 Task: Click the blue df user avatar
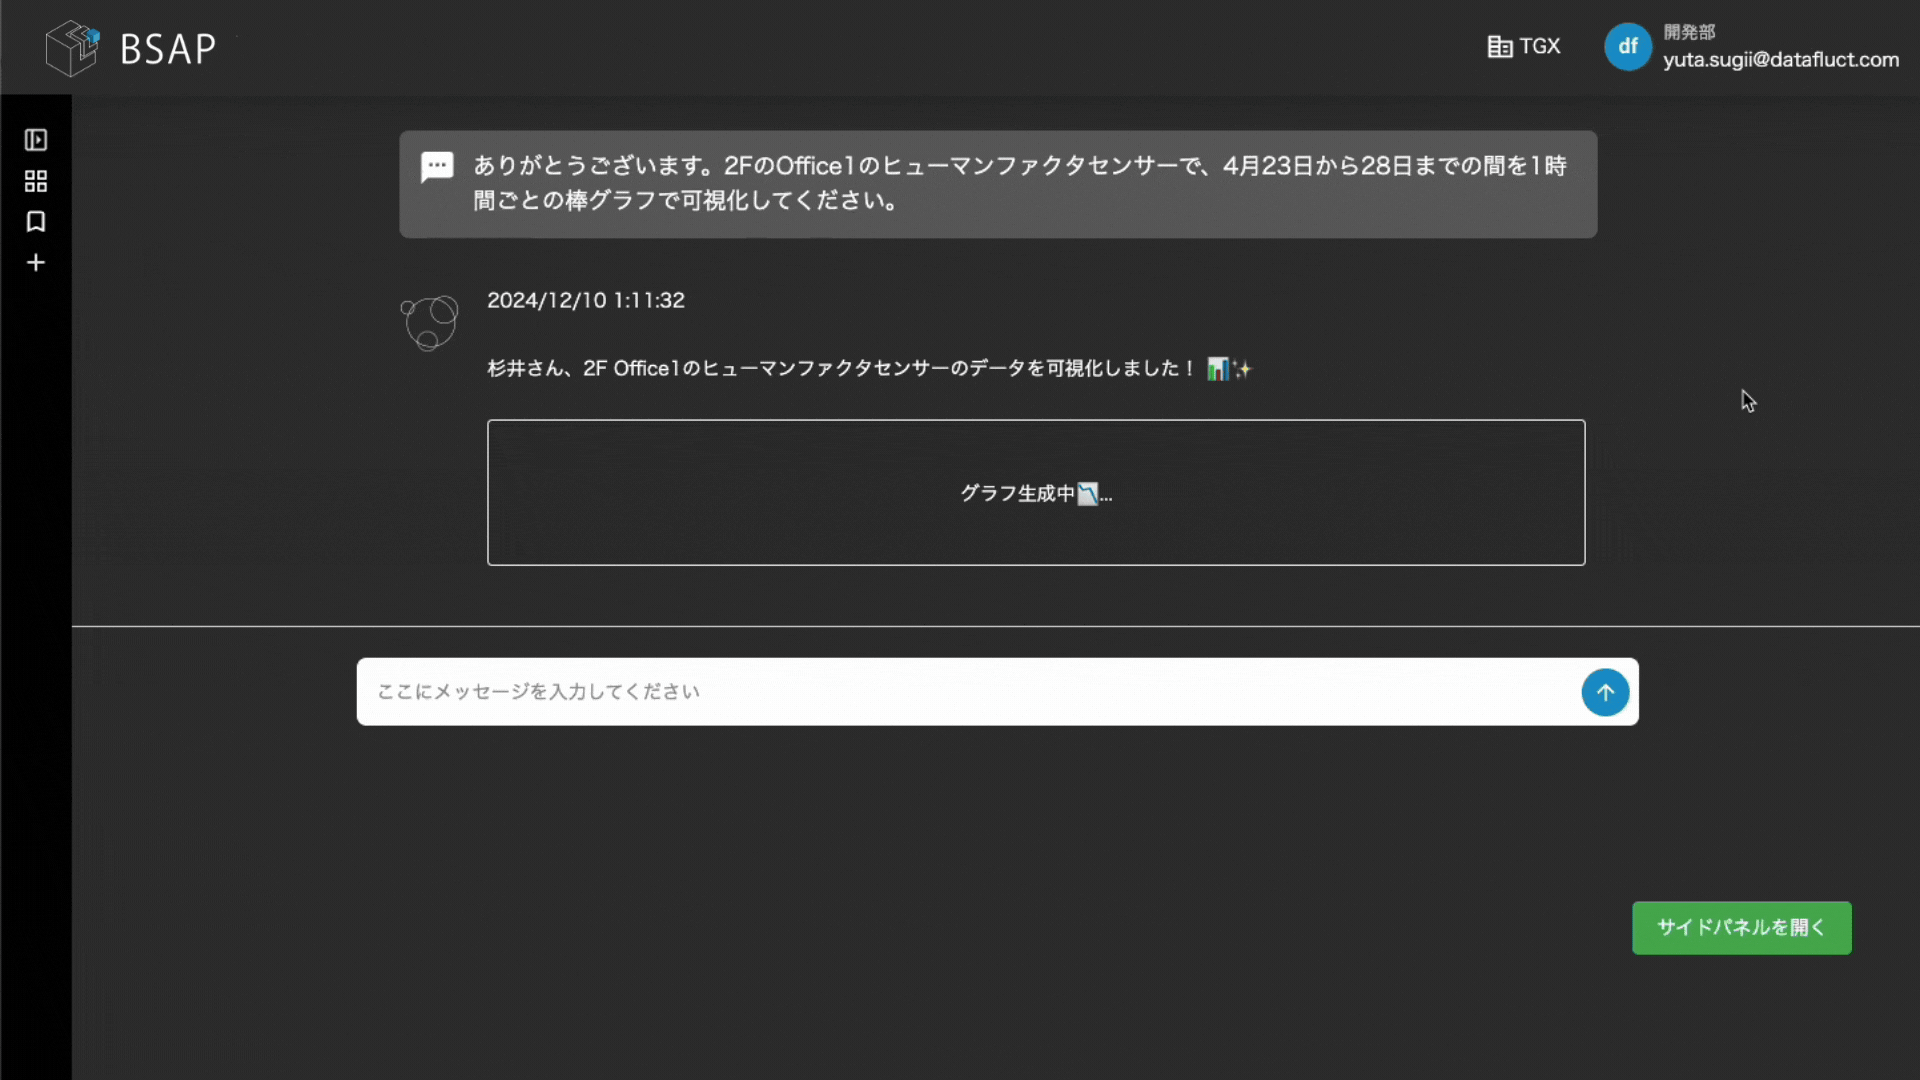tap(1627, 47)
